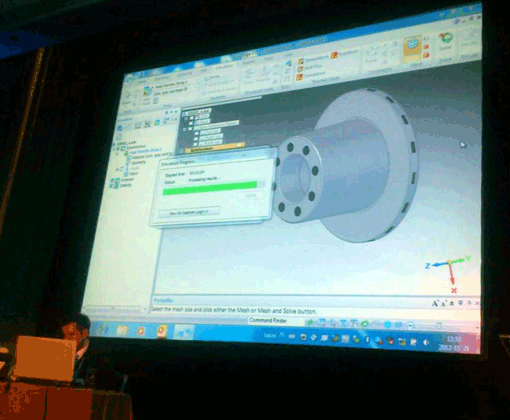Click the Solve button in the ribbon
The width and height of the screenshot is (510, 420).
coord(445,41)
